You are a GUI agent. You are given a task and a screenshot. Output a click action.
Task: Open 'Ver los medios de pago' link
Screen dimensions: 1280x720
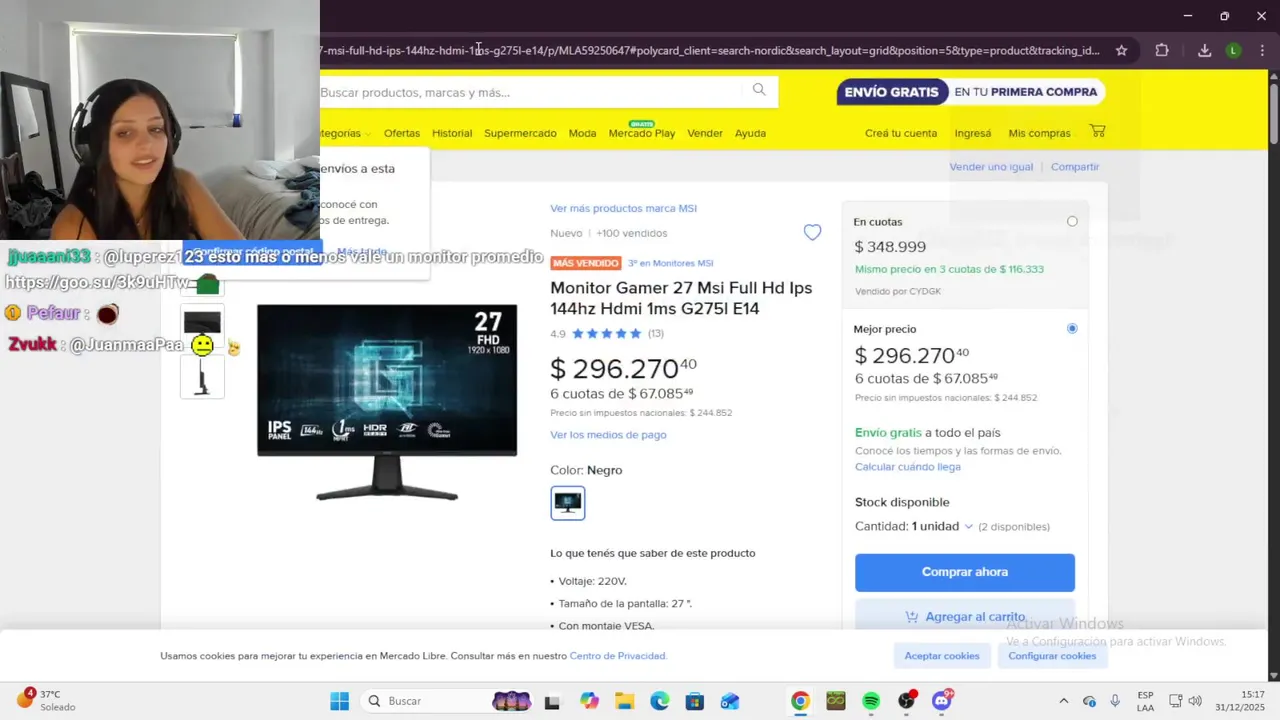pyautogui.click(x=608, y=435)
